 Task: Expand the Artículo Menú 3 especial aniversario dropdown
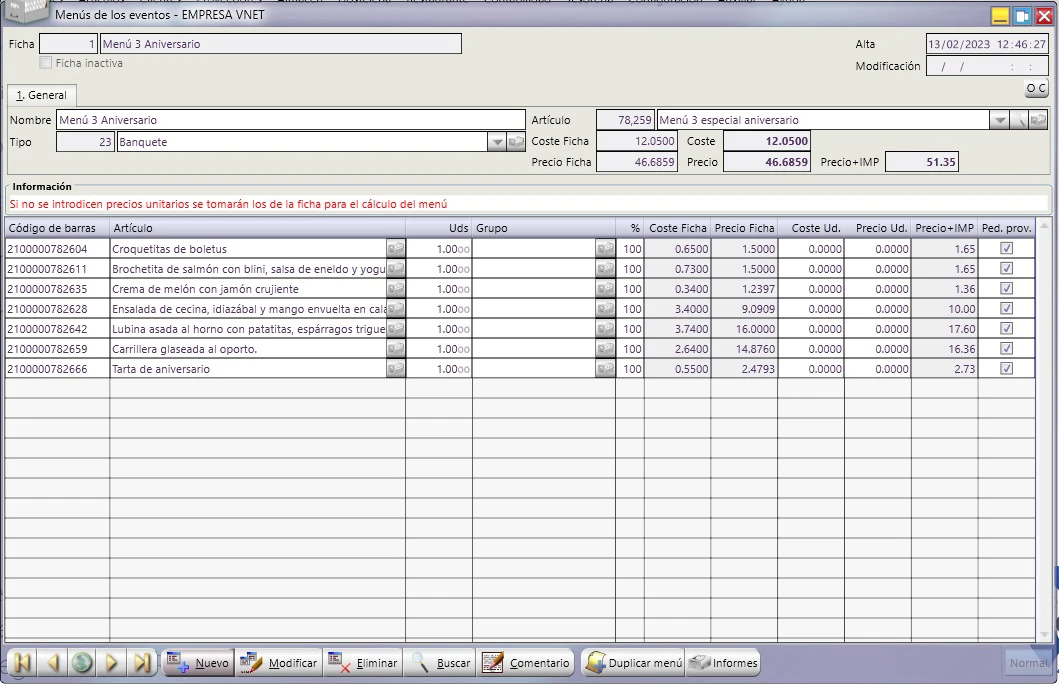(x=999, y=120)
